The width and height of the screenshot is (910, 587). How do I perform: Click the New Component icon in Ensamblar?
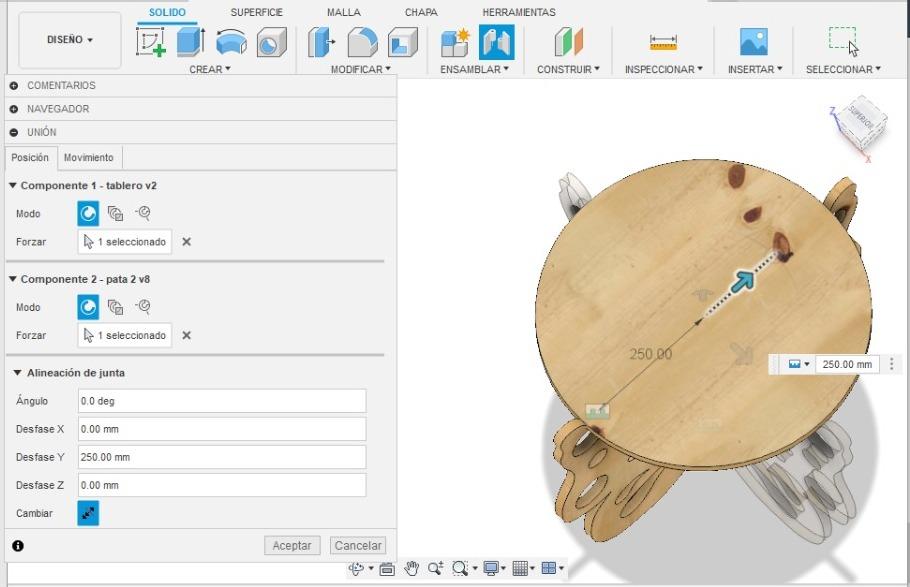pos(456,42)
